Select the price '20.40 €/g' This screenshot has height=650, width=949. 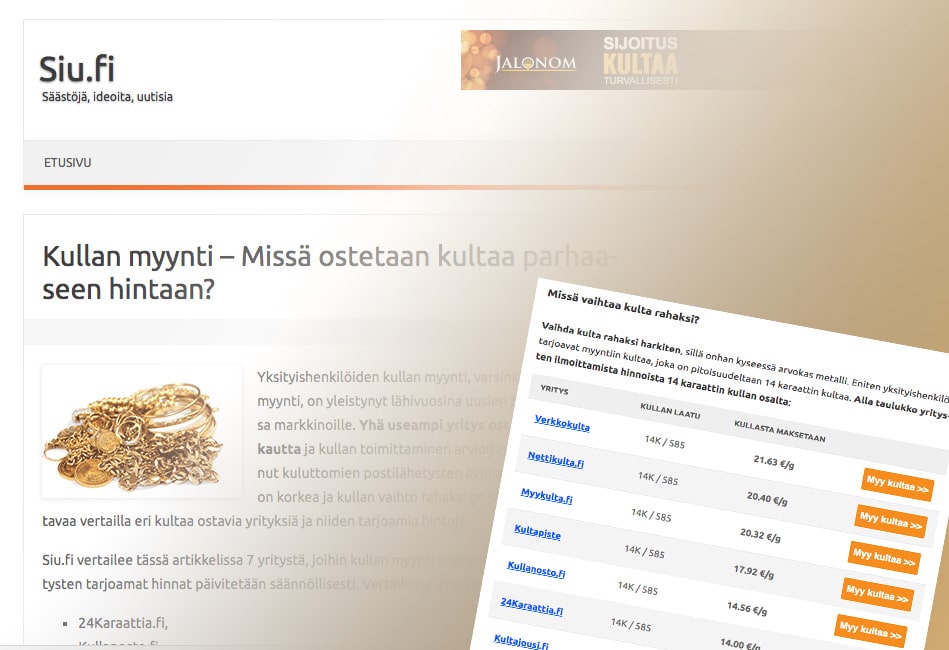click(x=767, y=499)
